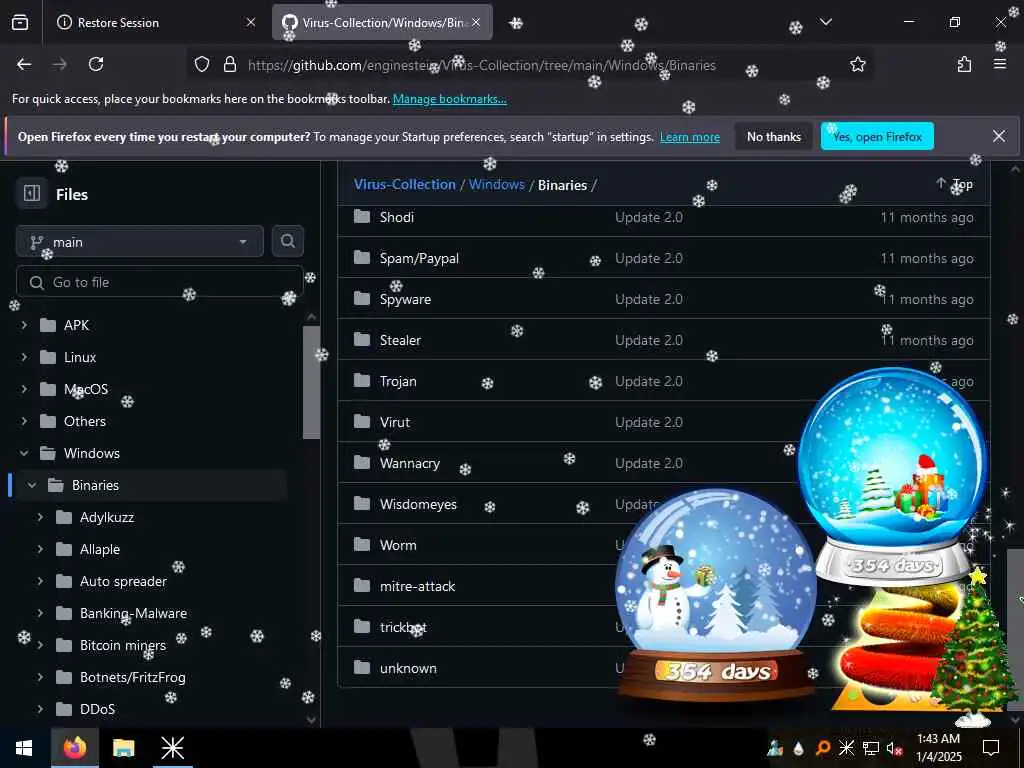The height and width of the screenshot is (768, 1024).
Task: Open File Explorer from the taskbar
Action: coord(123,748)
